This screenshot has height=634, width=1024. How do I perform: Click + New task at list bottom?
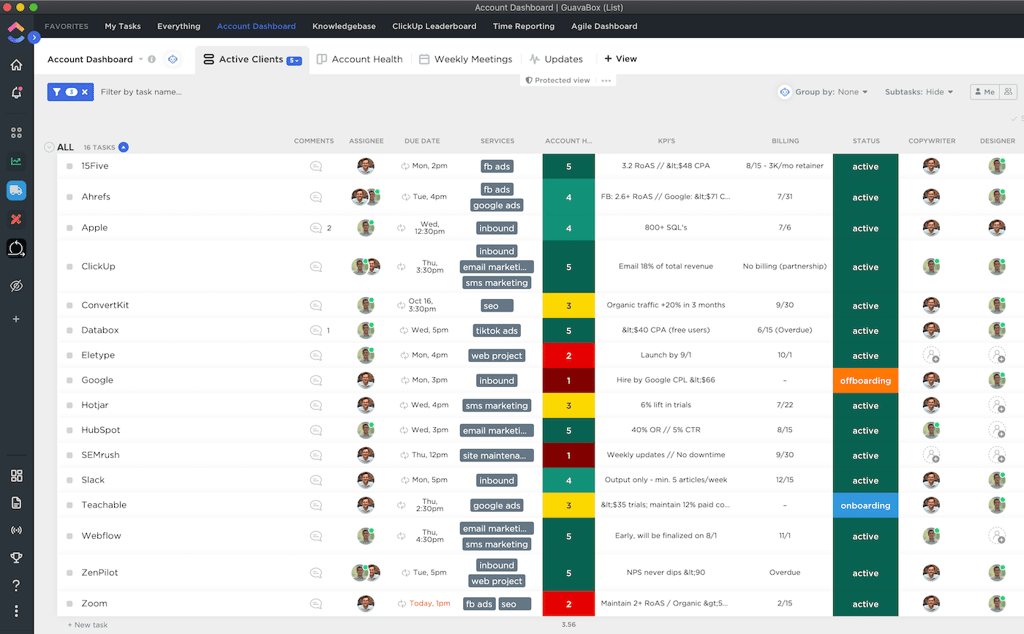click(x=88, y=625)
